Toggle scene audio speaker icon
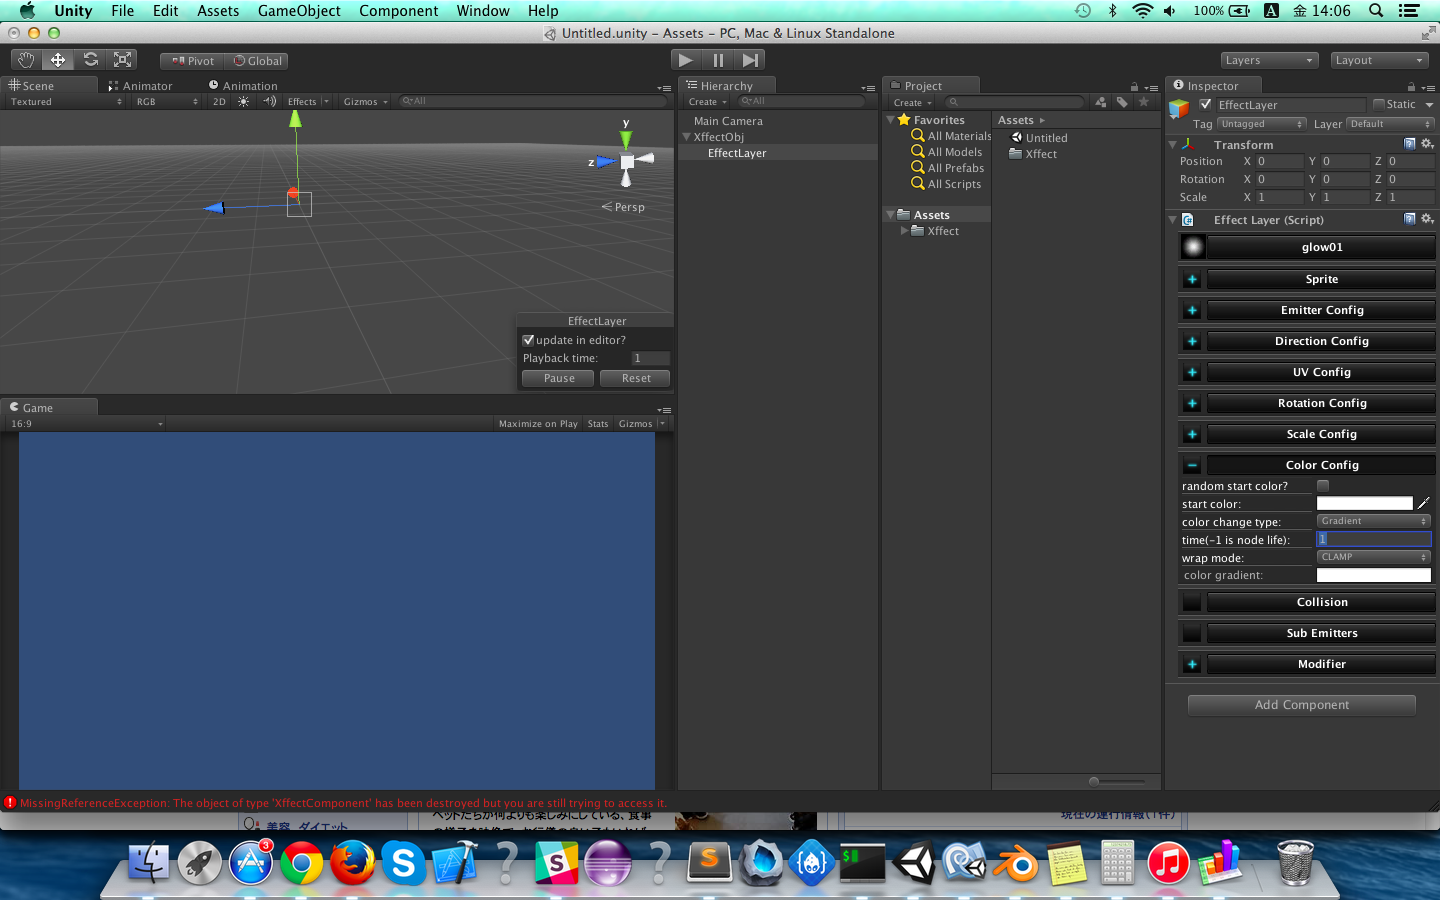 (x=269, y=101)
